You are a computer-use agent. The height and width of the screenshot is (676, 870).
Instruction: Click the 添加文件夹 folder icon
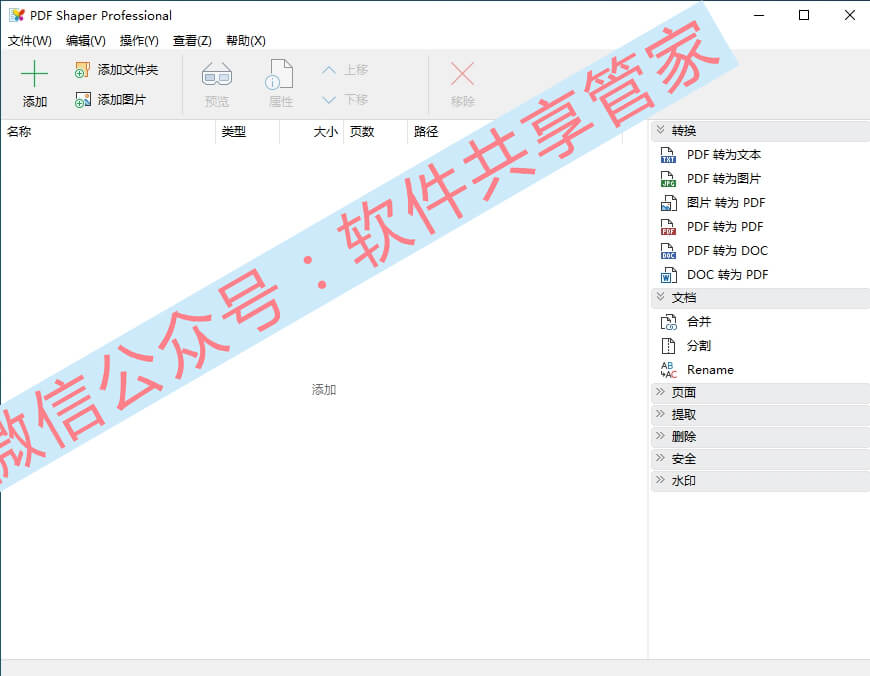[83, 70]
